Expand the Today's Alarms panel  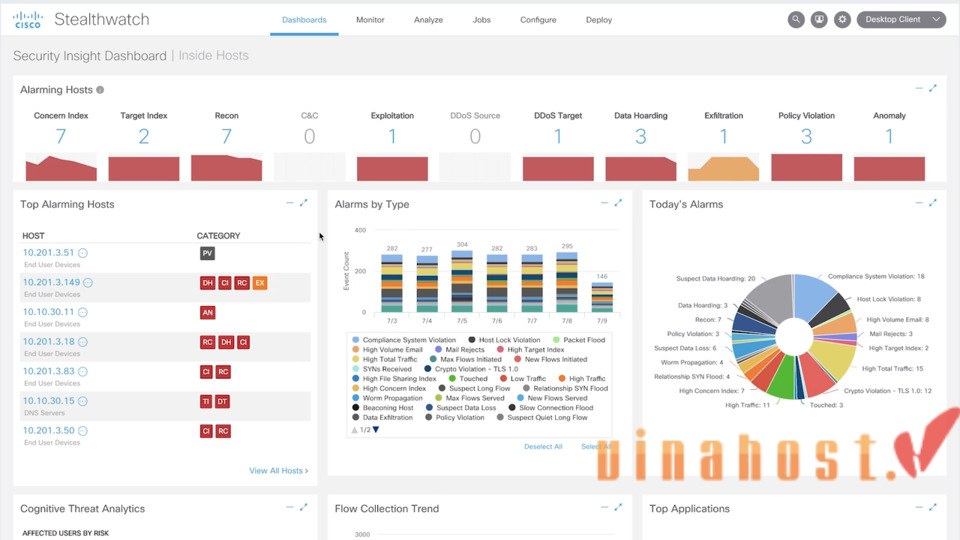coord(933,203)
